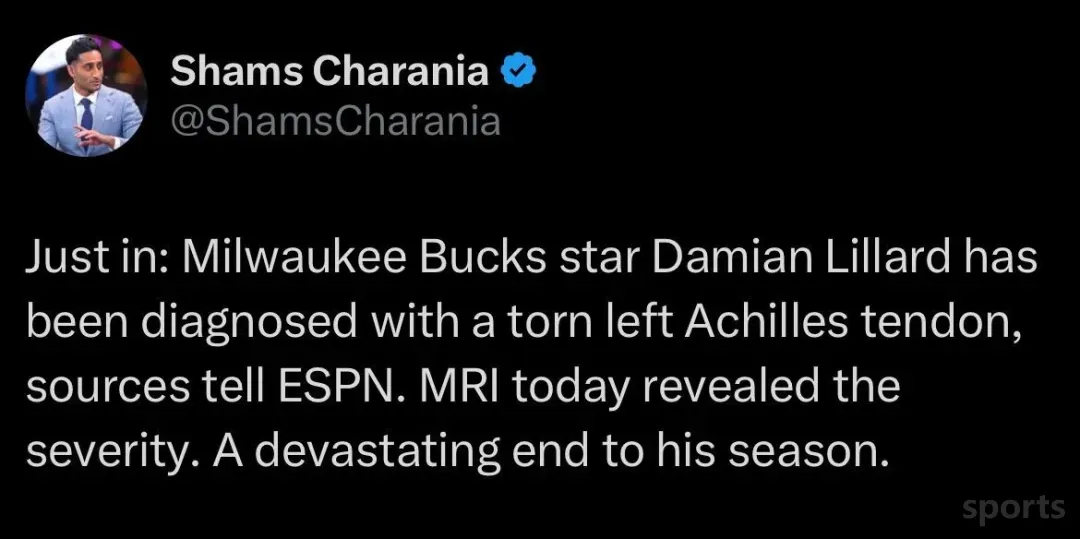Open the Shams Charania display name

click(329, 70)
